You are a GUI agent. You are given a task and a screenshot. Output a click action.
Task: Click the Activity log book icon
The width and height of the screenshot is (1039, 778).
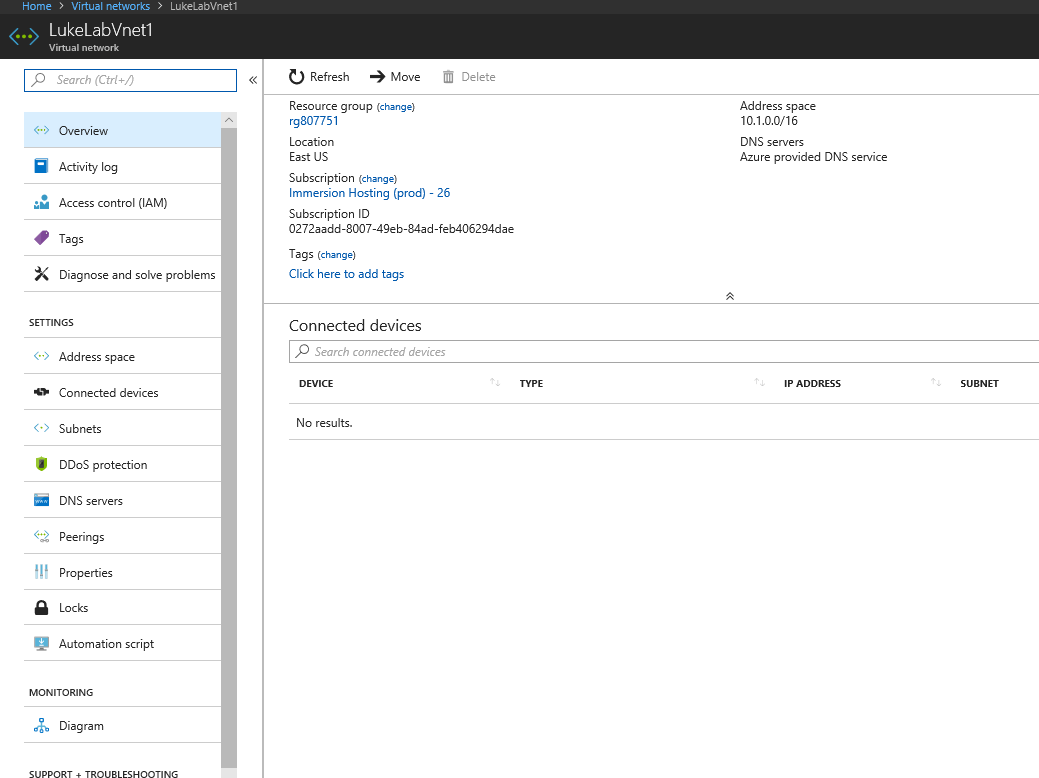[x=41, y=166]
